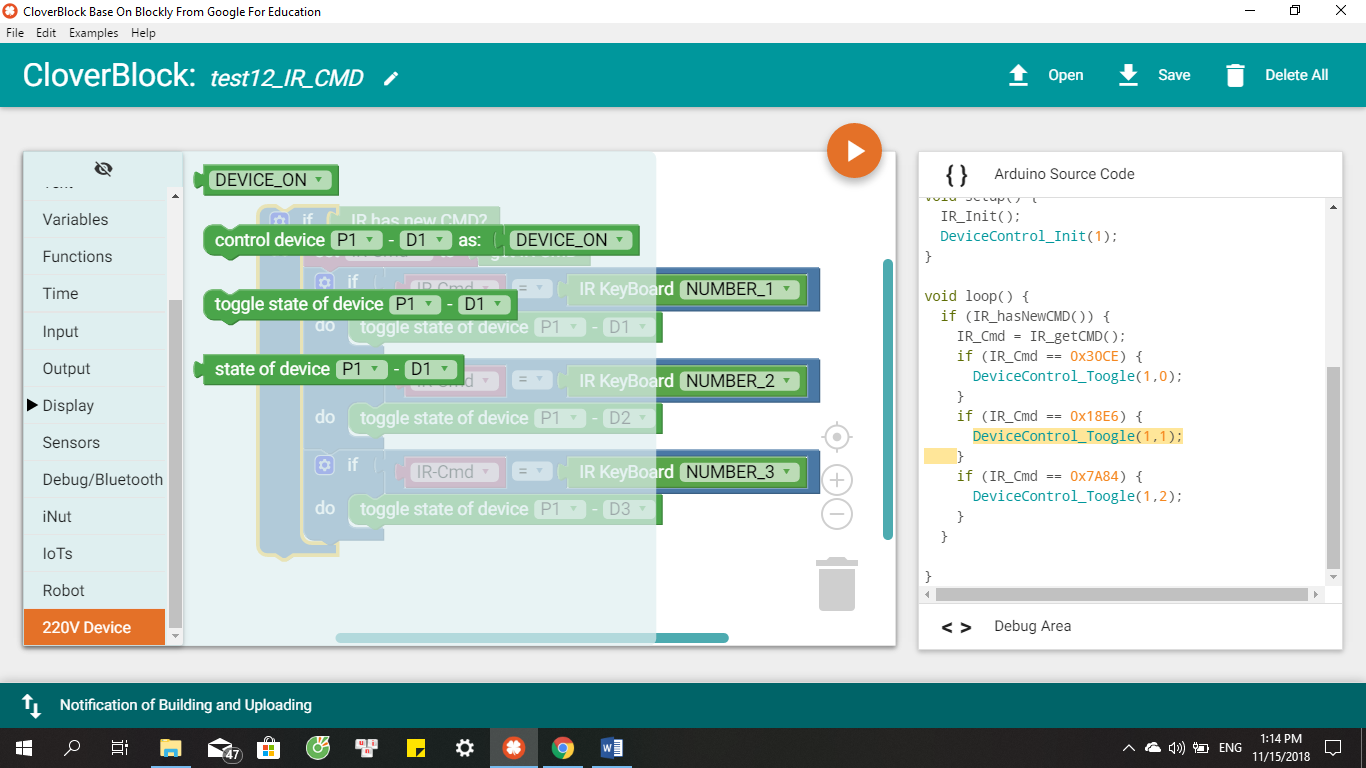Open the Windows Start menu
This screenshot has width=1366, height=768.
click(24, 748)
